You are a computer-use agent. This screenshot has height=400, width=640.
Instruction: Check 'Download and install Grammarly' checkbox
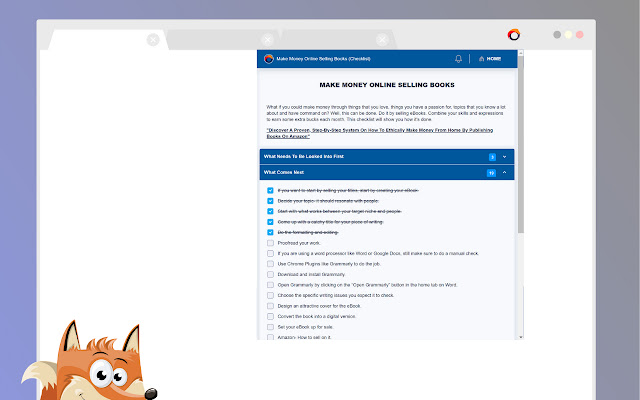pos(270,274)
